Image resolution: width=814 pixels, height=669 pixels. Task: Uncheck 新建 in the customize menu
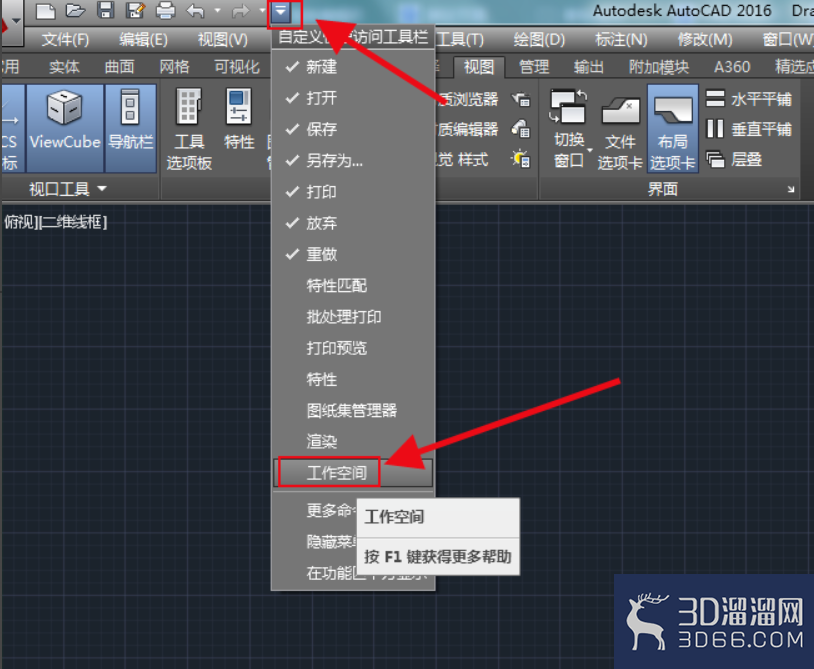(353, 67)
